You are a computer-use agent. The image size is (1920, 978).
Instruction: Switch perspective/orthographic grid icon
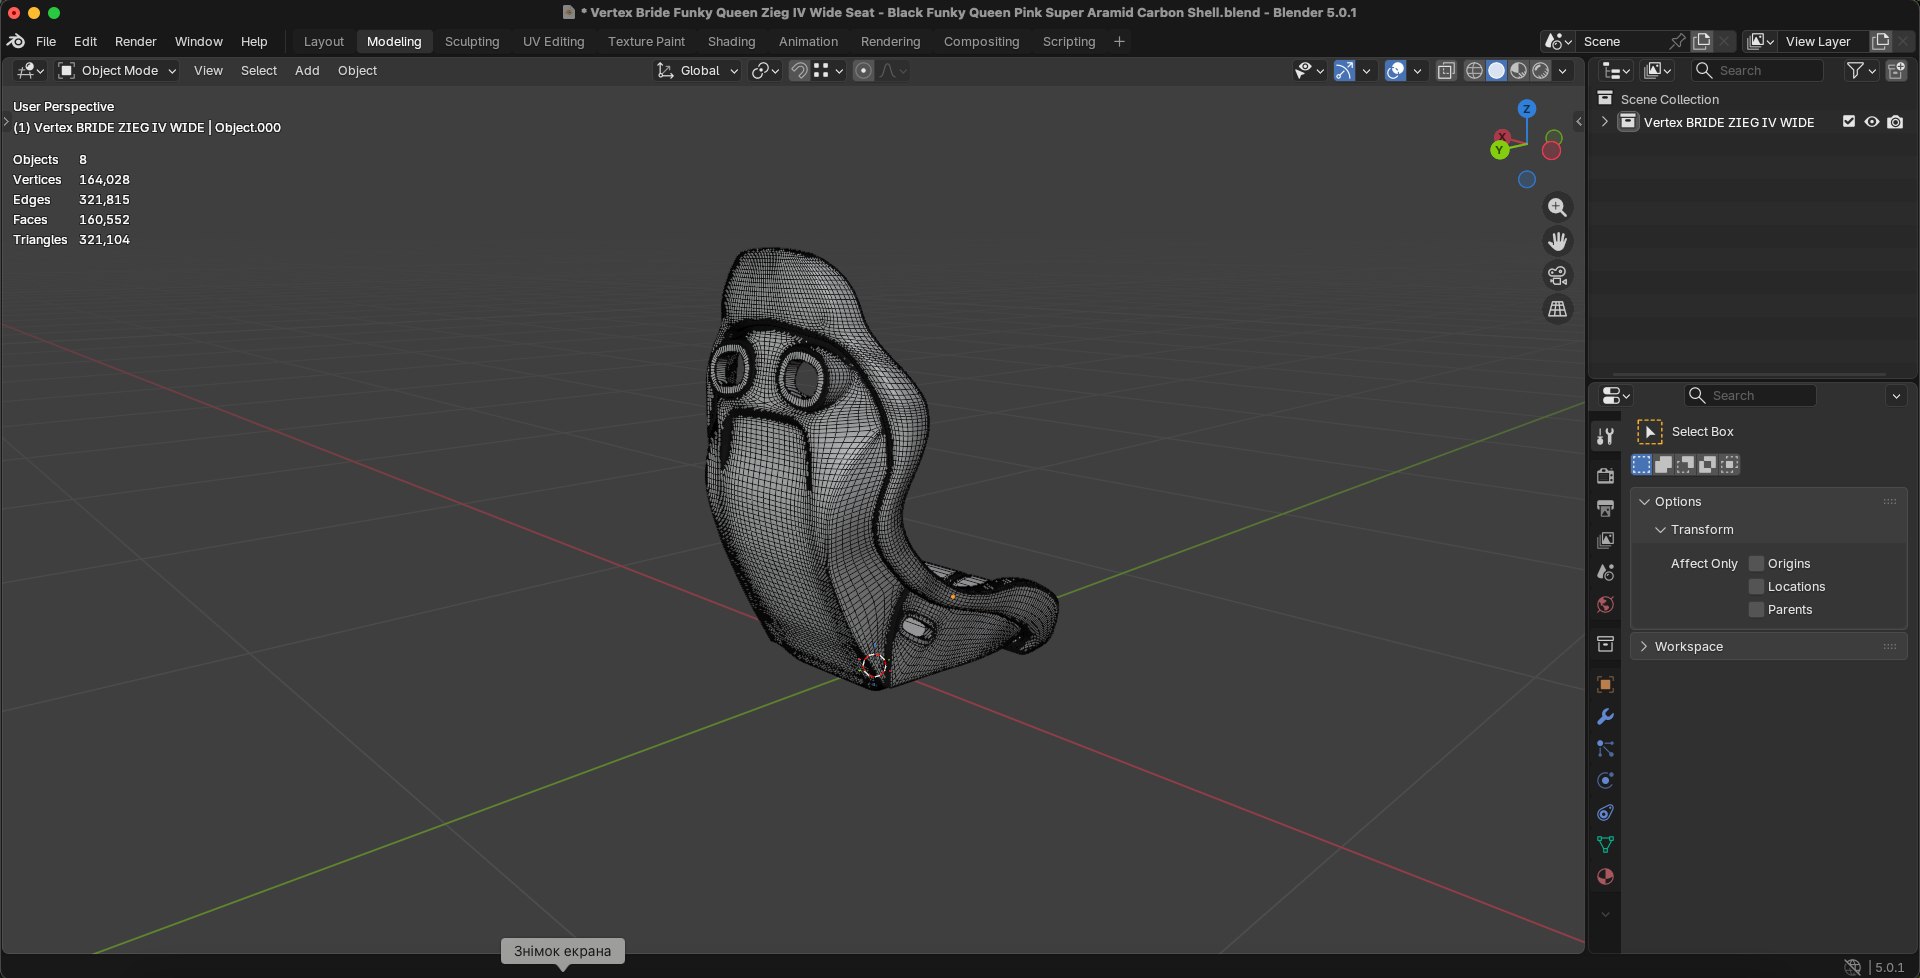pyautogui.click(x=1557, y=309)
